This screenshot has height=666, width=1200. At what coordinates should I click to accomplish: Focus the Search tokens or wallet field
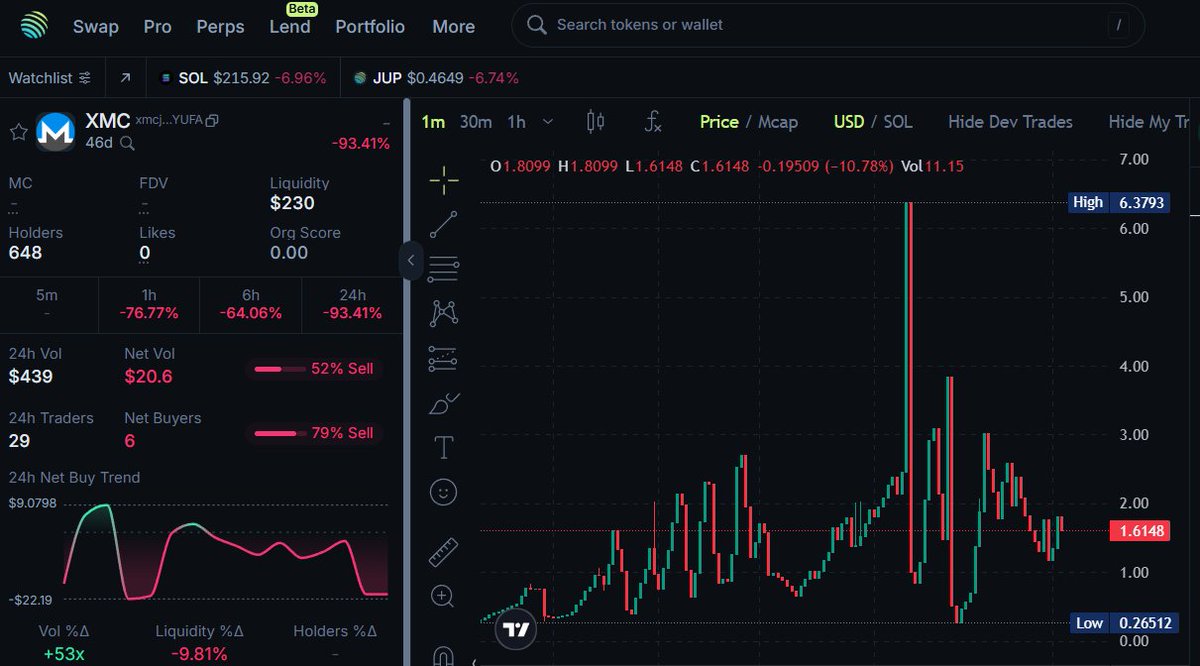tap(828, 25)
